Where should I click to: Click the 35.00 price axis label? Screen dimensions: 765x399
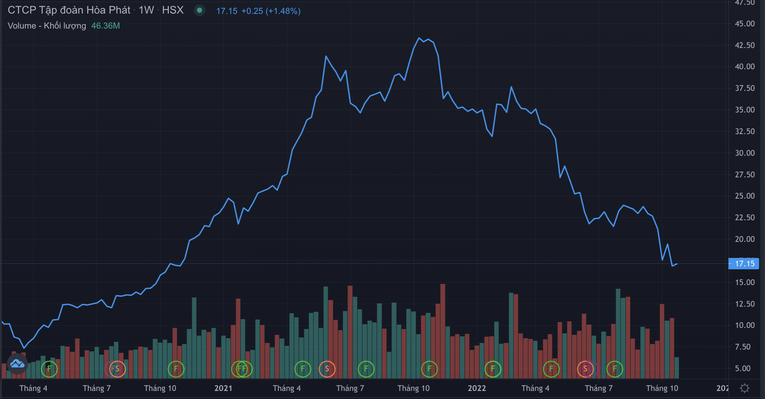tap(745, 110)
